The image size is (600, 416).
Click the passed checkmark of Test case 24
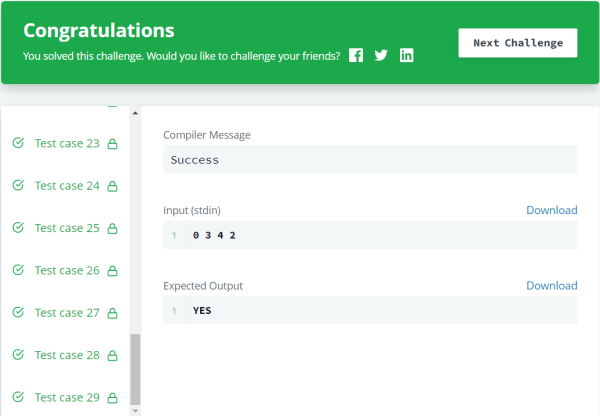pos(18,185)
